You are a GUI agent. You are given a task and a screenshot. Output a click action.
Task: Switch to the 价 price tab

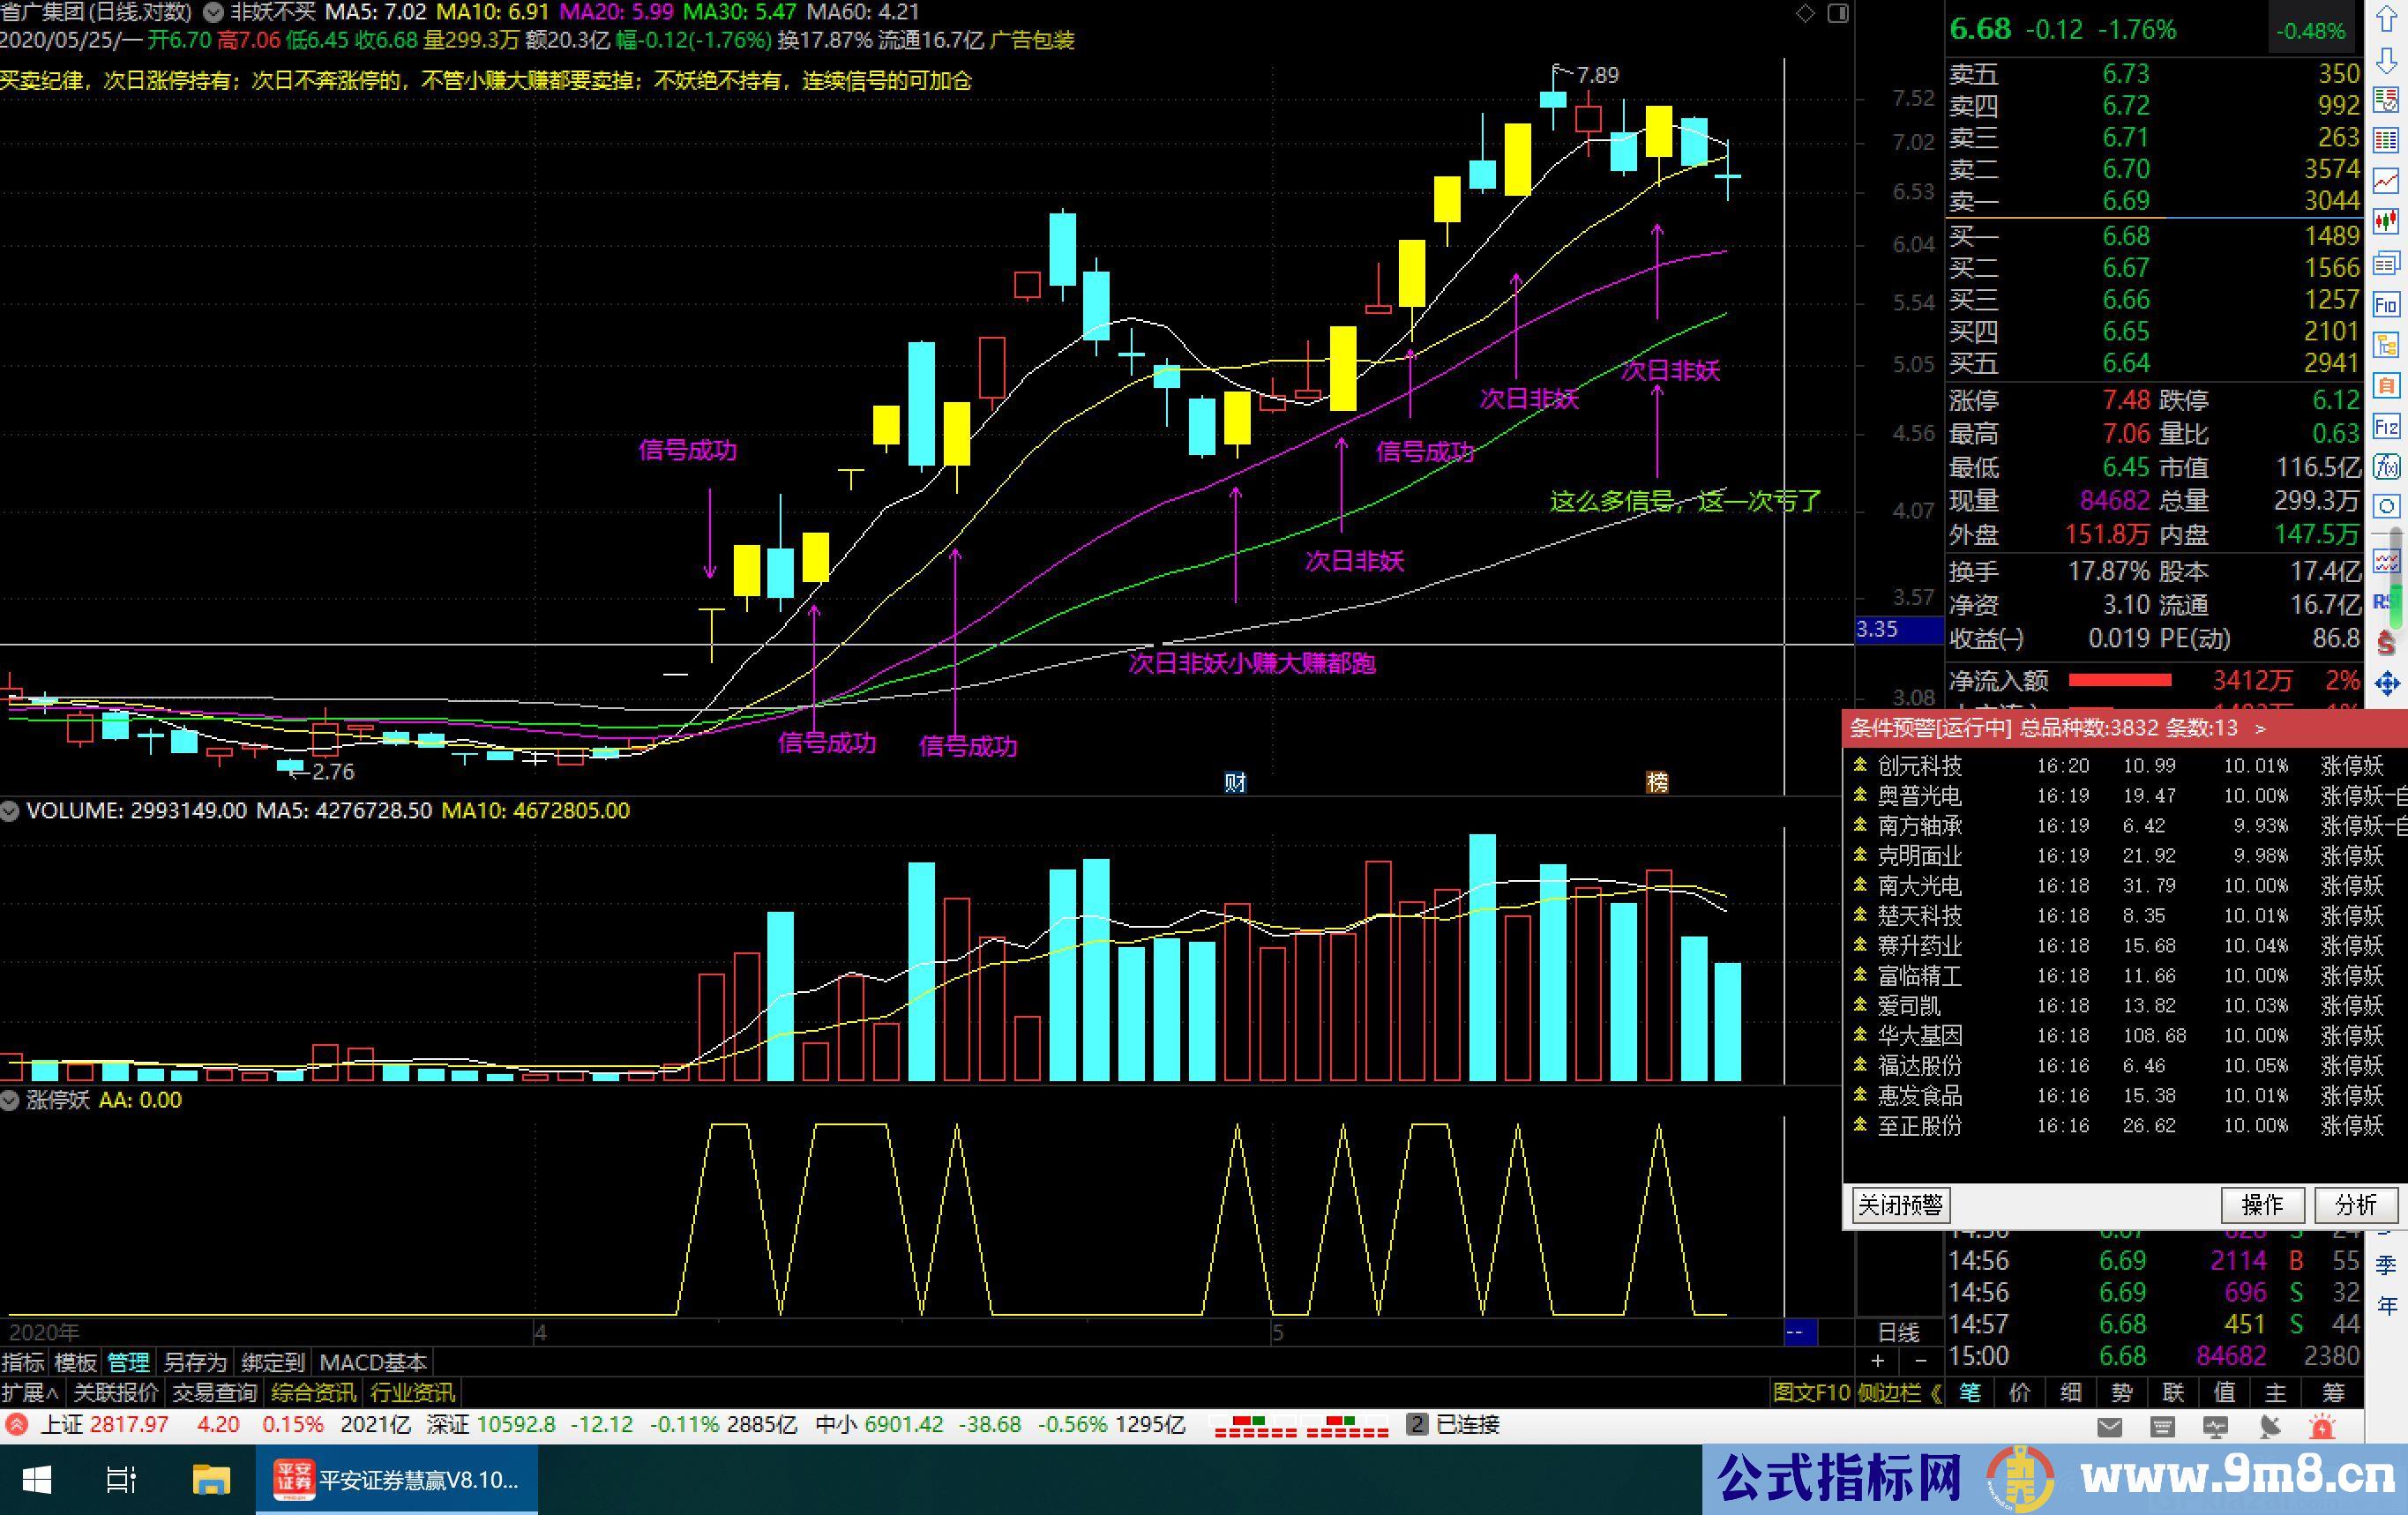[2020, 1393]
